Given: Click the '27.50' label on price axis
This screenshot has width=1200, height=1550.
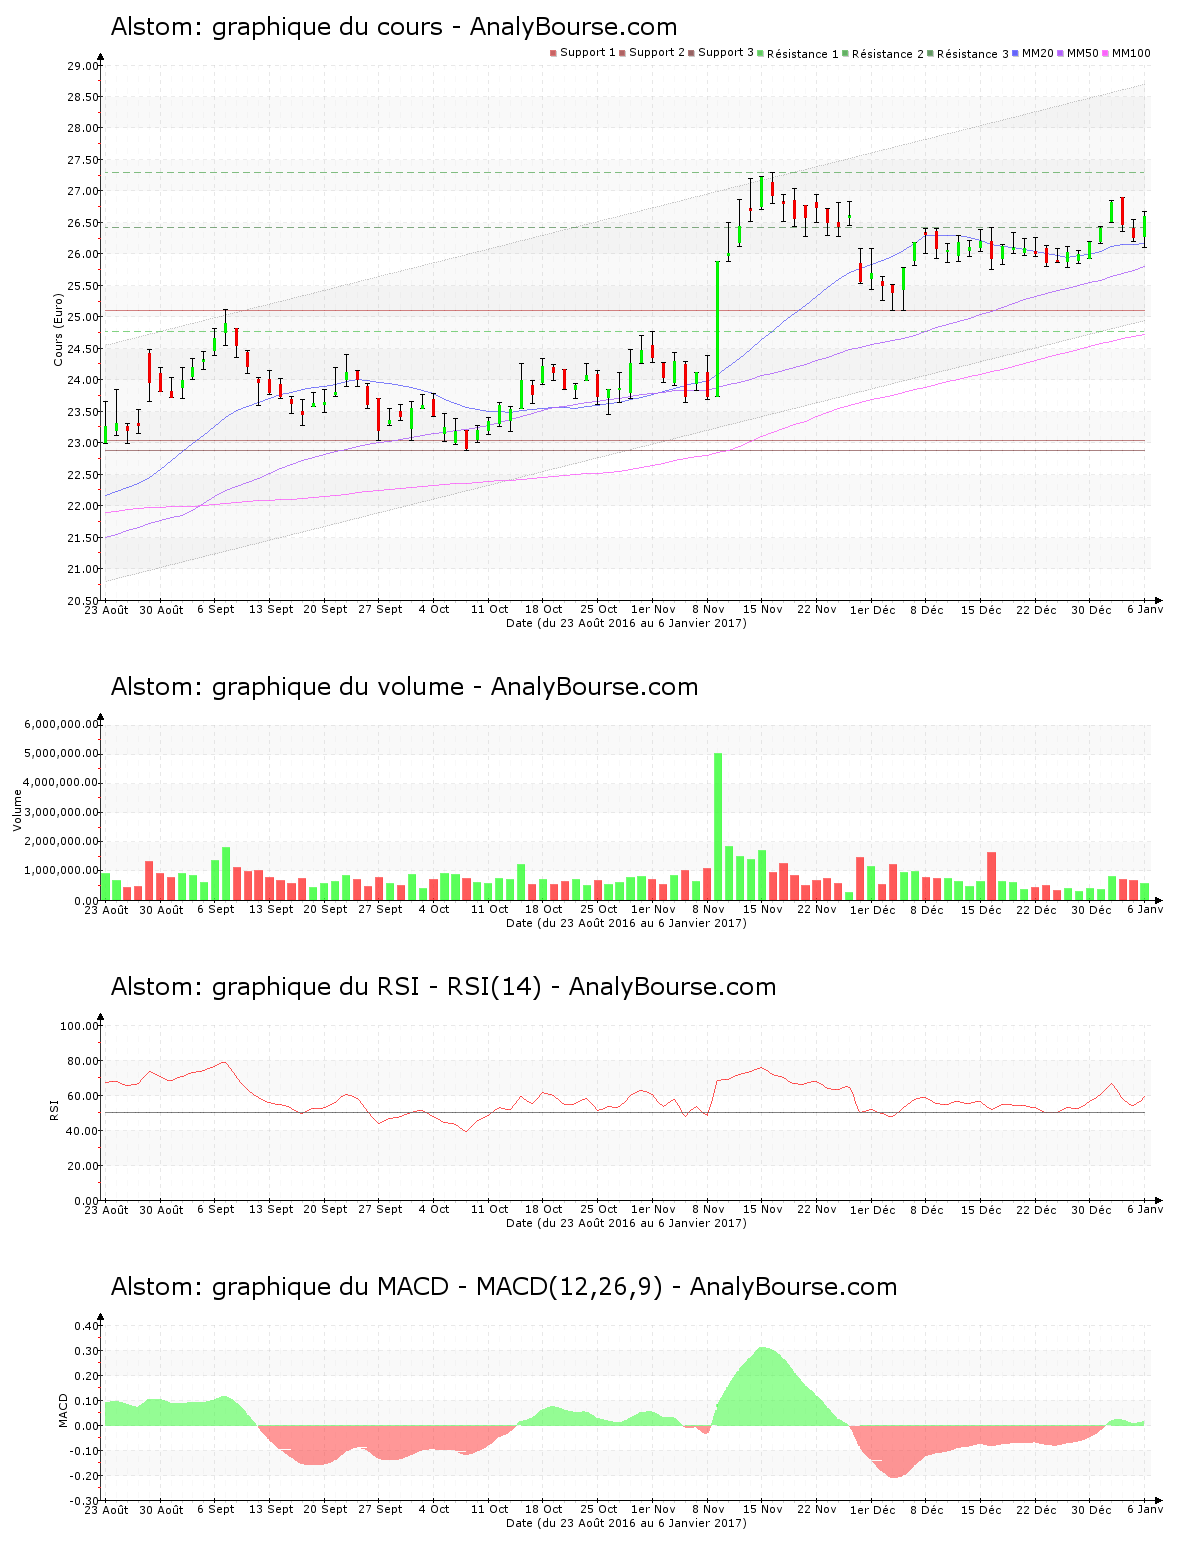Looking at the screenshot, I should point(83,160).
